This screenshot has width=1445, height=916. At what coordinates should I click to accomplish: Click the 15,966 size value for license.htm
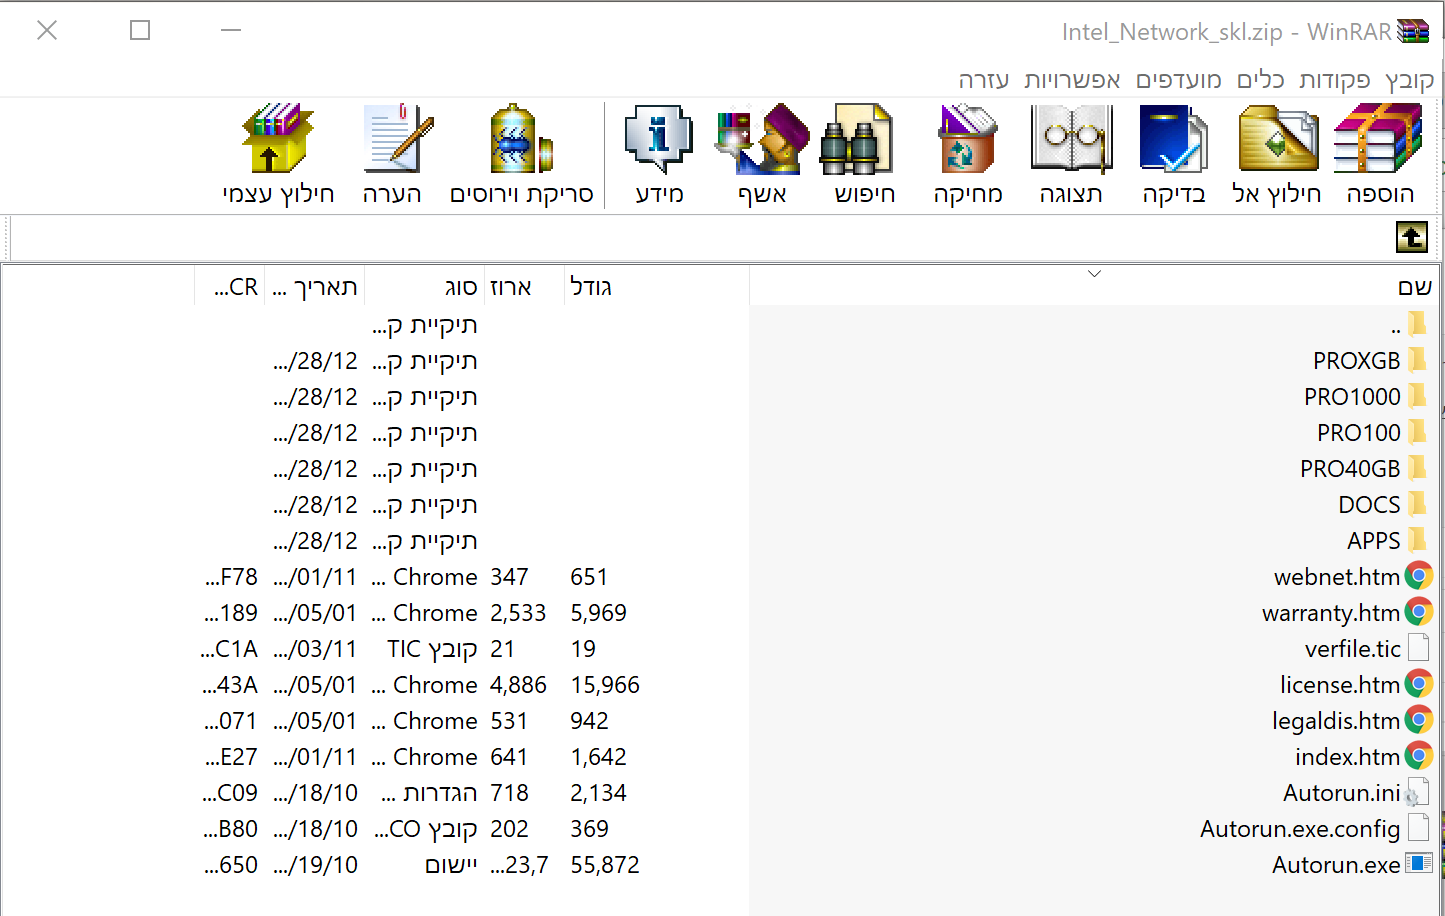click(x=605, y=685)
